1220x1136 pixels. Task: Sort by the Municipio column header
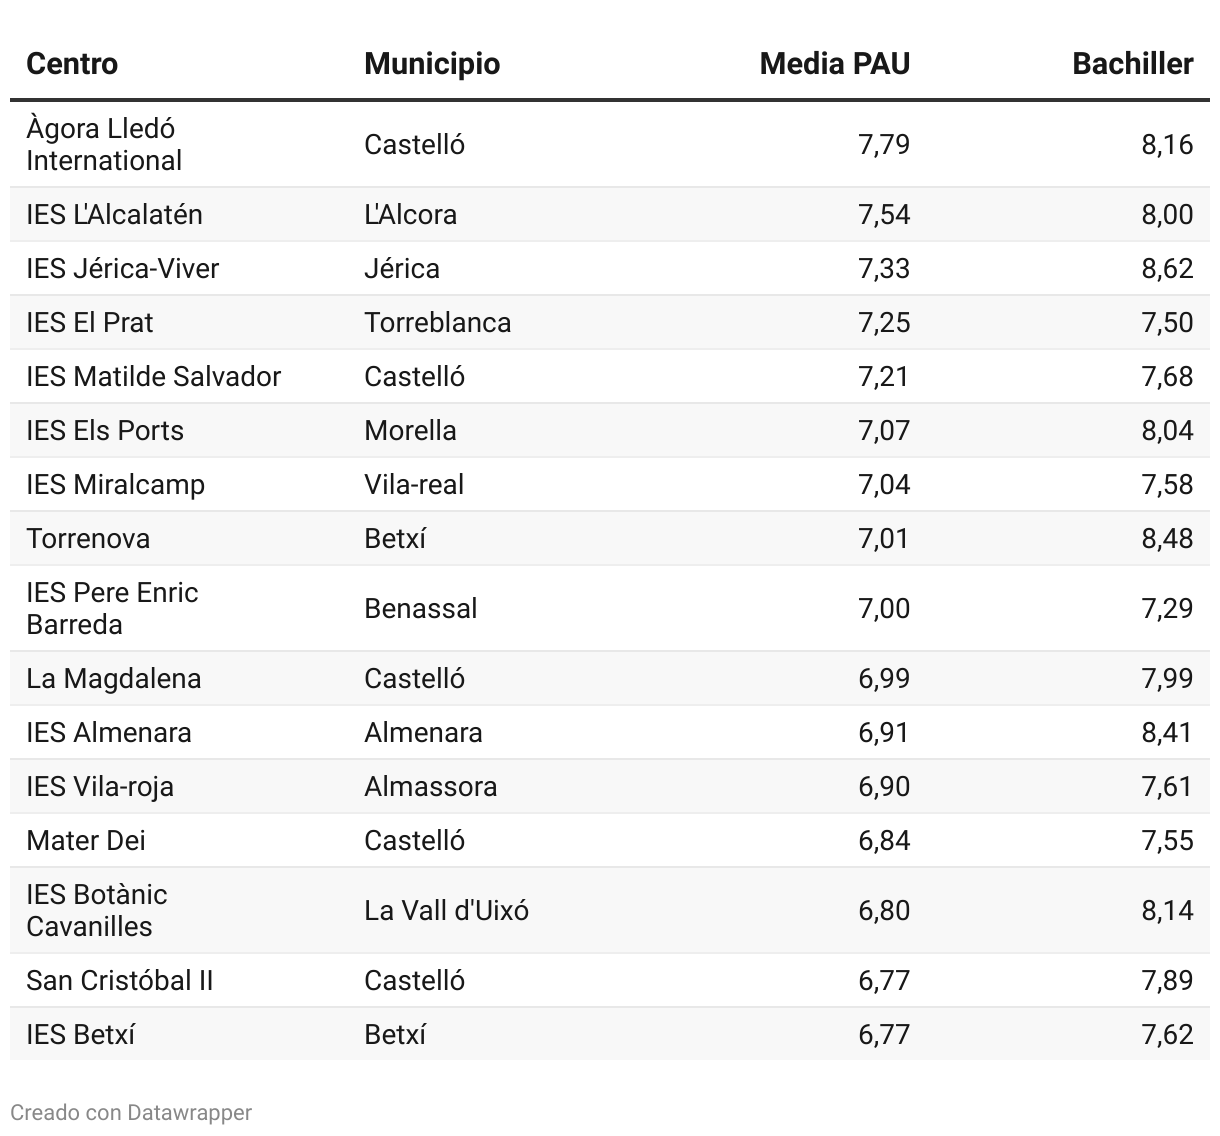click(x=432, y=64)
